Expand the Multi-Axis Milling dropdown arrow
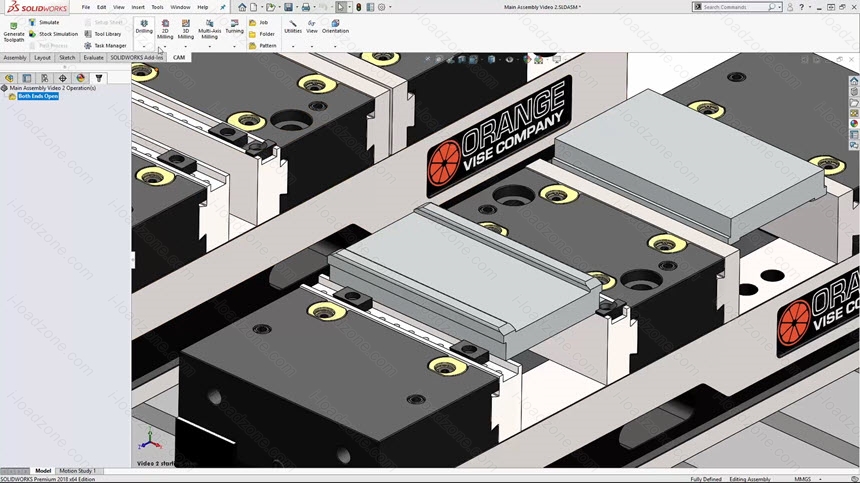Viewport: 860px width, 483px height. coord(210,46)
